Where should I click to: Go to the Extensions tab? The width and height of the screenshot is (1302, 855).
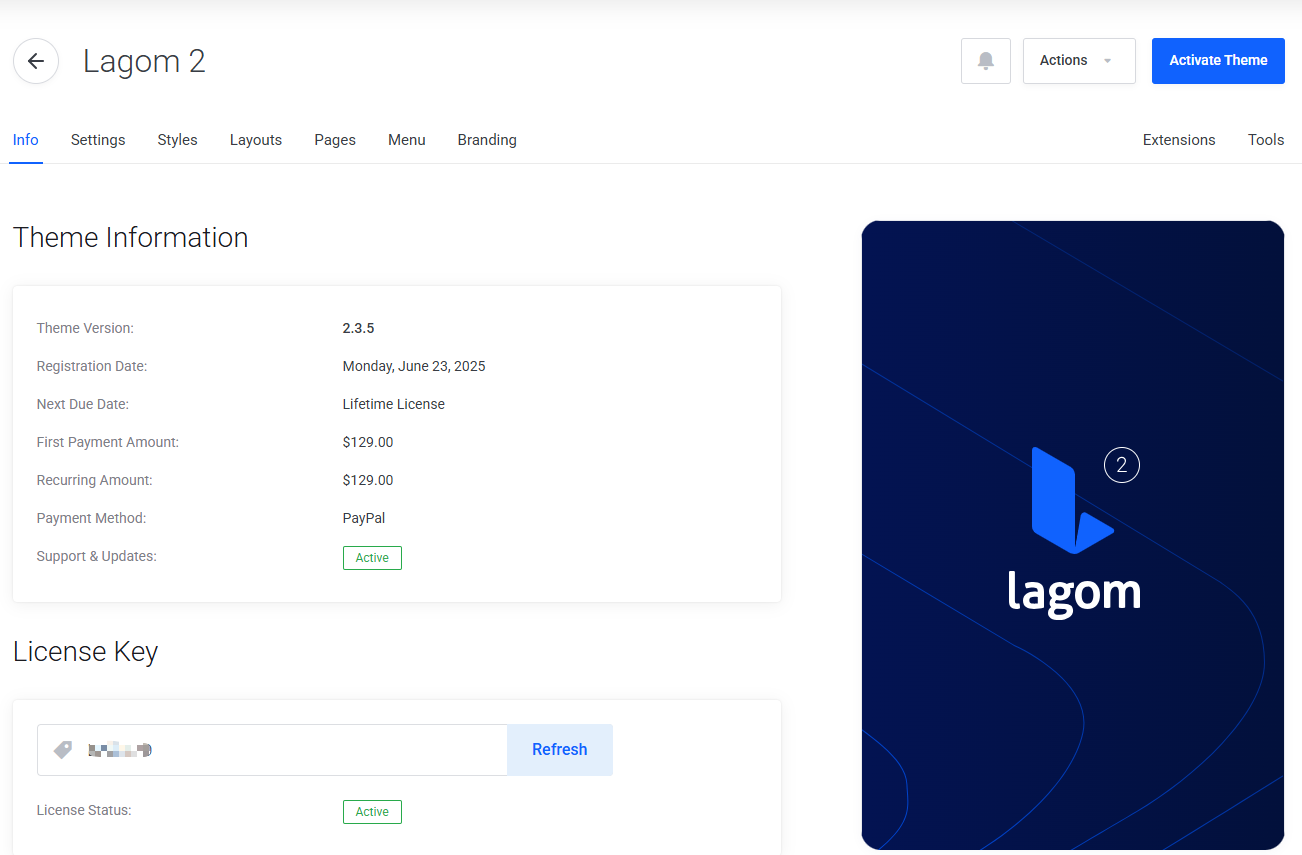[1179, 140]
